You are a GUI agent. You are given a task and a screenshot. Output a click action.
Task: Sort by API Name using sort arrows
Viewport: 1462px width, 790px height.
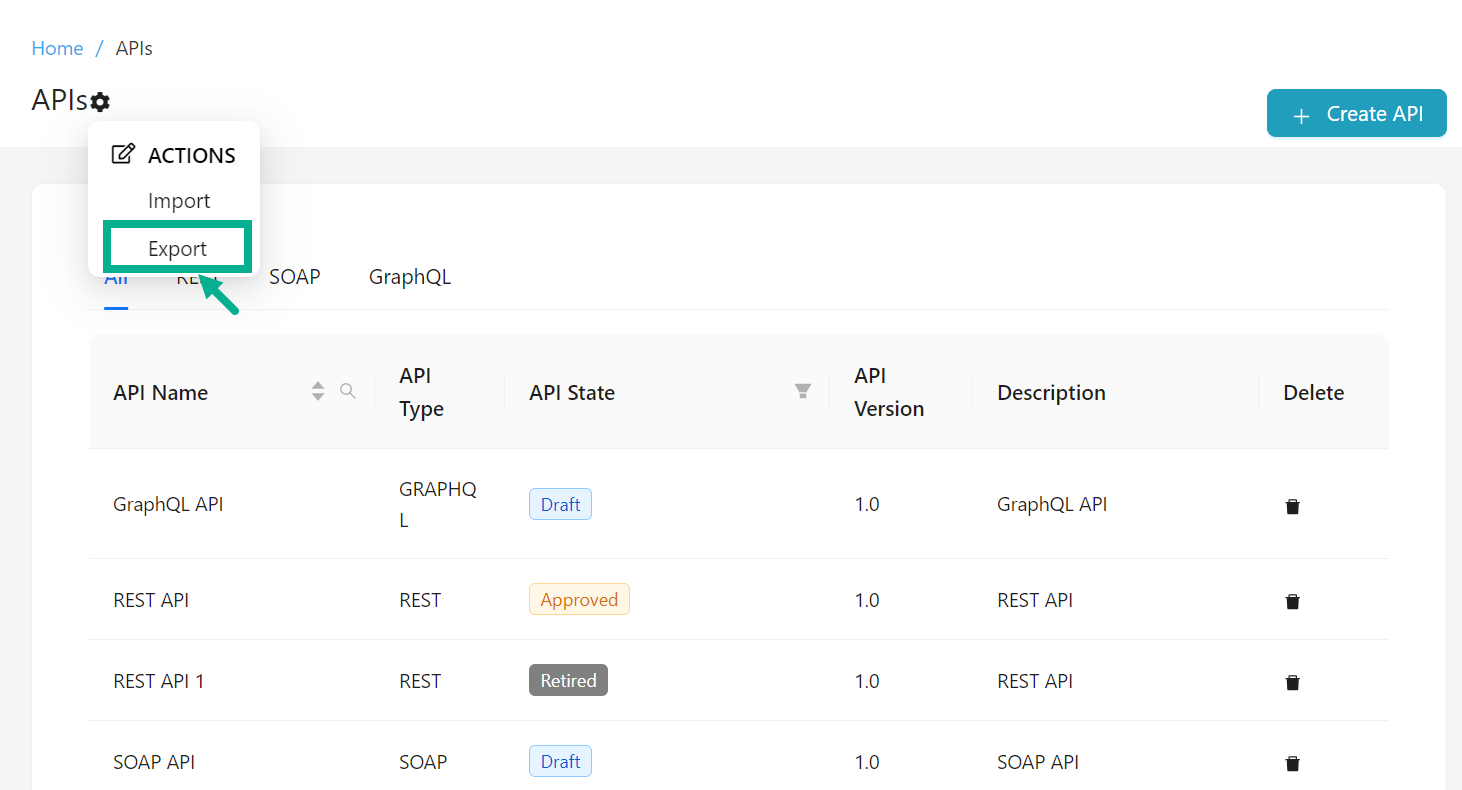click(318, 392)
